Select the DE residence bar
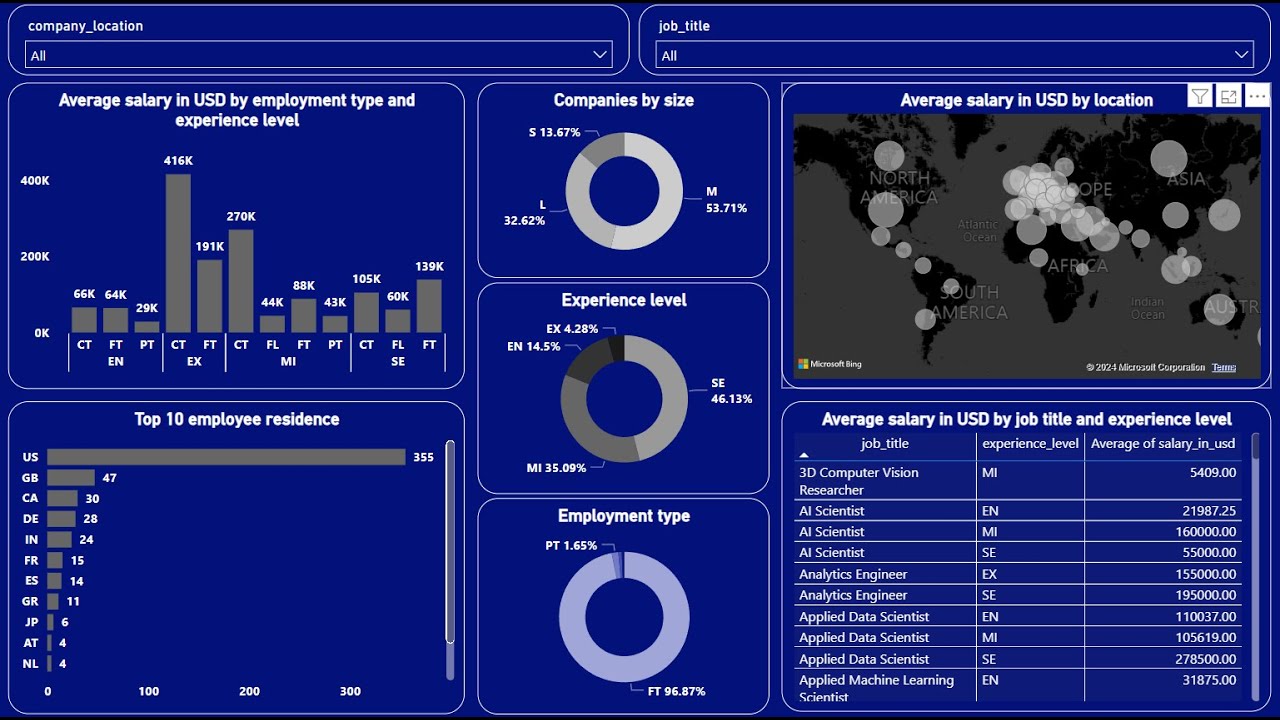Image resolution: width=1280 pixels, height=720 pixels. (61, 519)
